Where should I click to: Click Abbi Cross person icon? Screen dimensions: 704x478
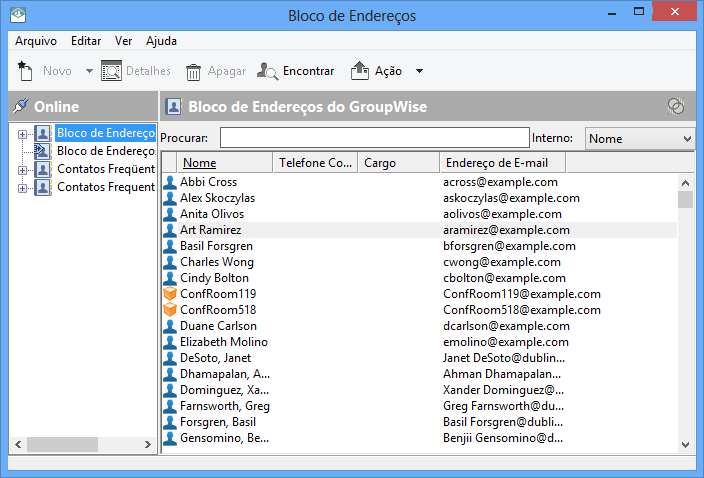[x=170, y=182]
